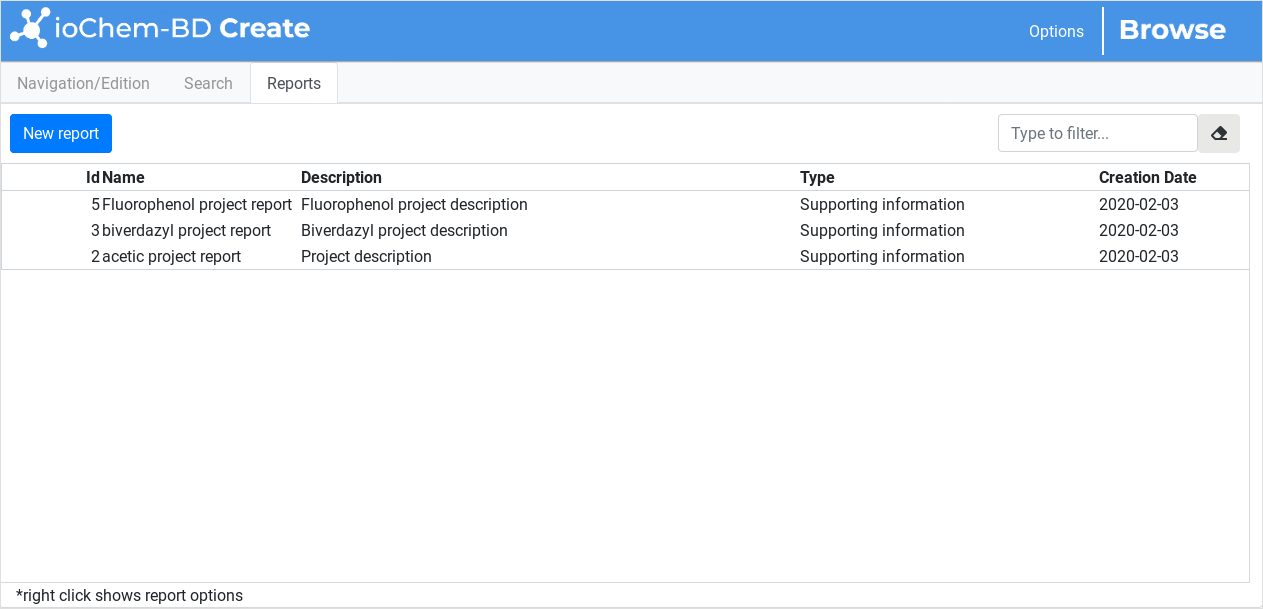Sort reports by the Name column header
The height and width of the screenshot is (609, 1263).
tap(123, 177)
